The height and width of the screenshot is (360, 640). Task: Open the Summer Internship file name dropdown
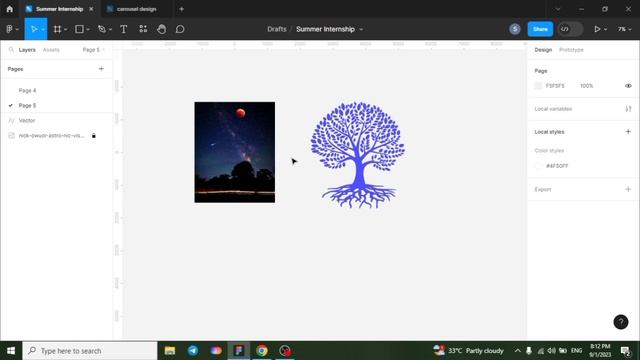[x=361, y=29]
